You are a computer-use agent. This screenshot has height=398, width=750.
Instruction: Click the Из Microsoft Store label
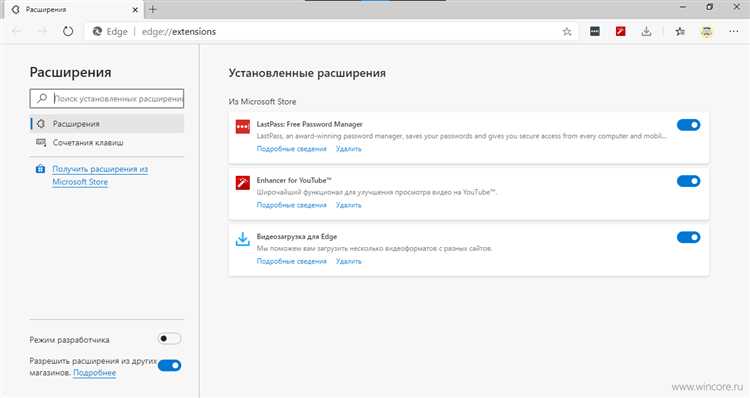coord(262,101)
